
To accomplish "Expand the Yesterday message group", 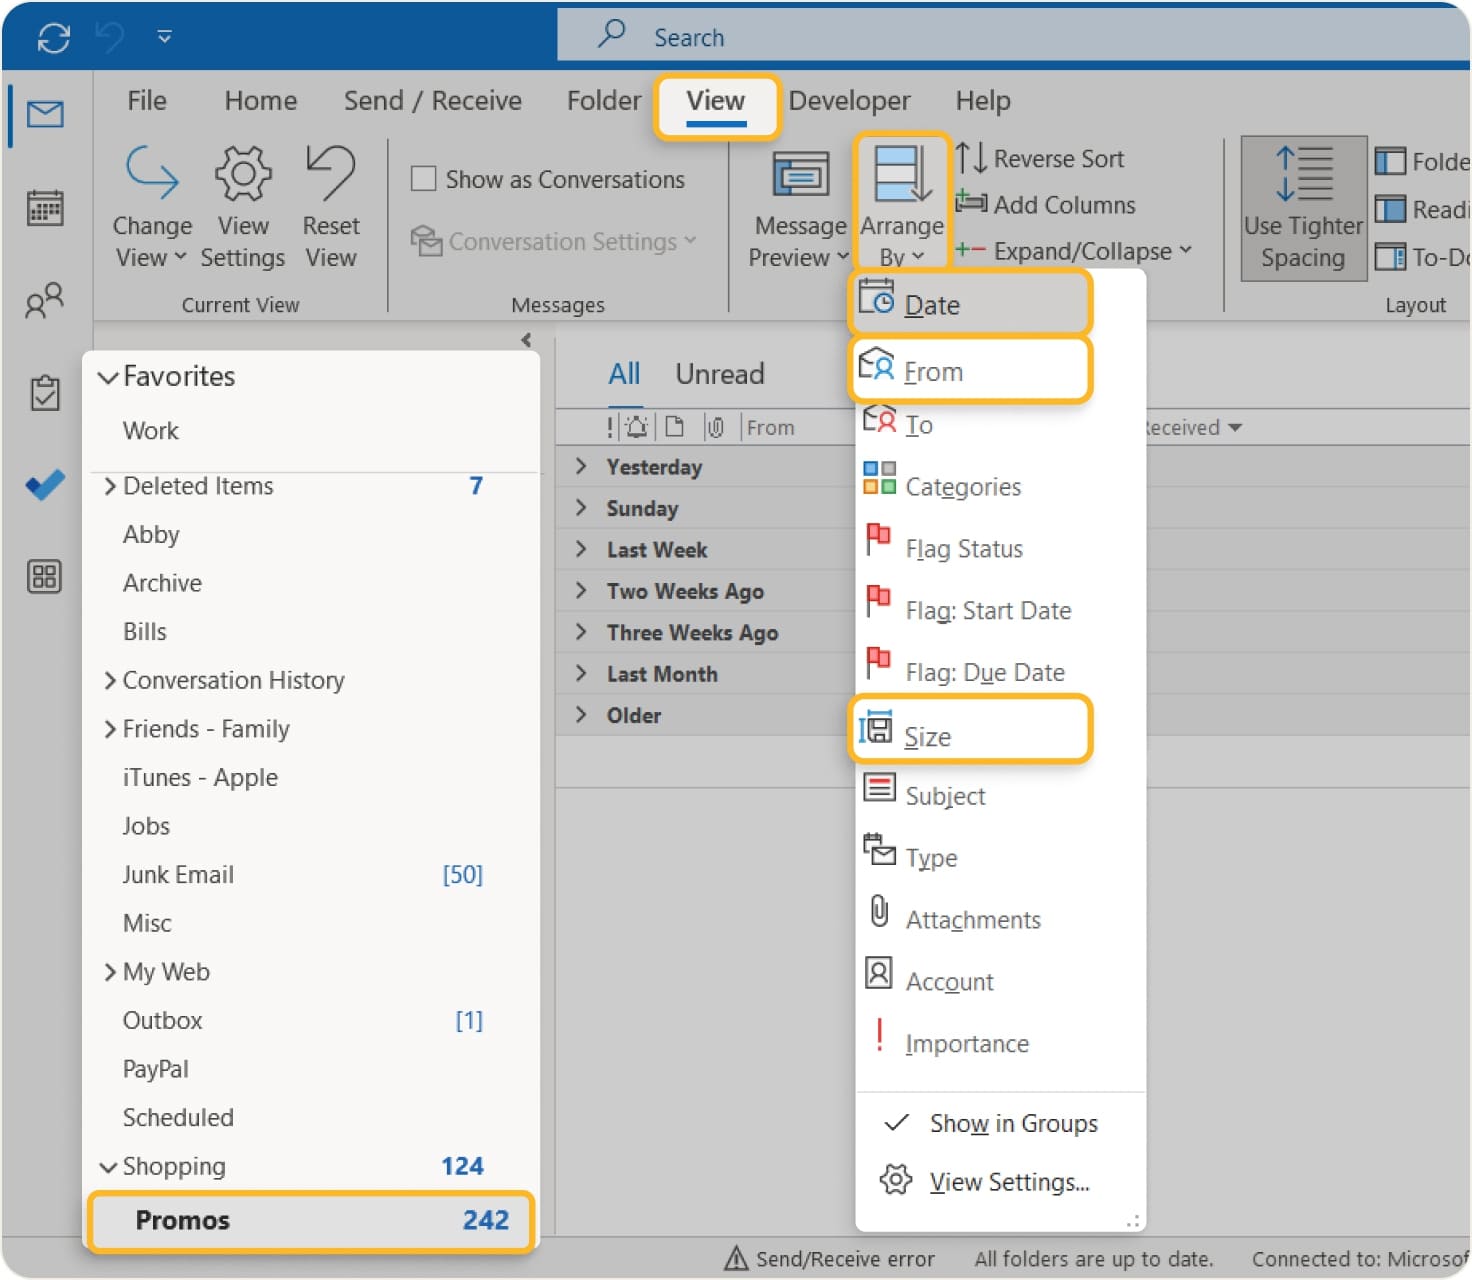I will [583, 466].
